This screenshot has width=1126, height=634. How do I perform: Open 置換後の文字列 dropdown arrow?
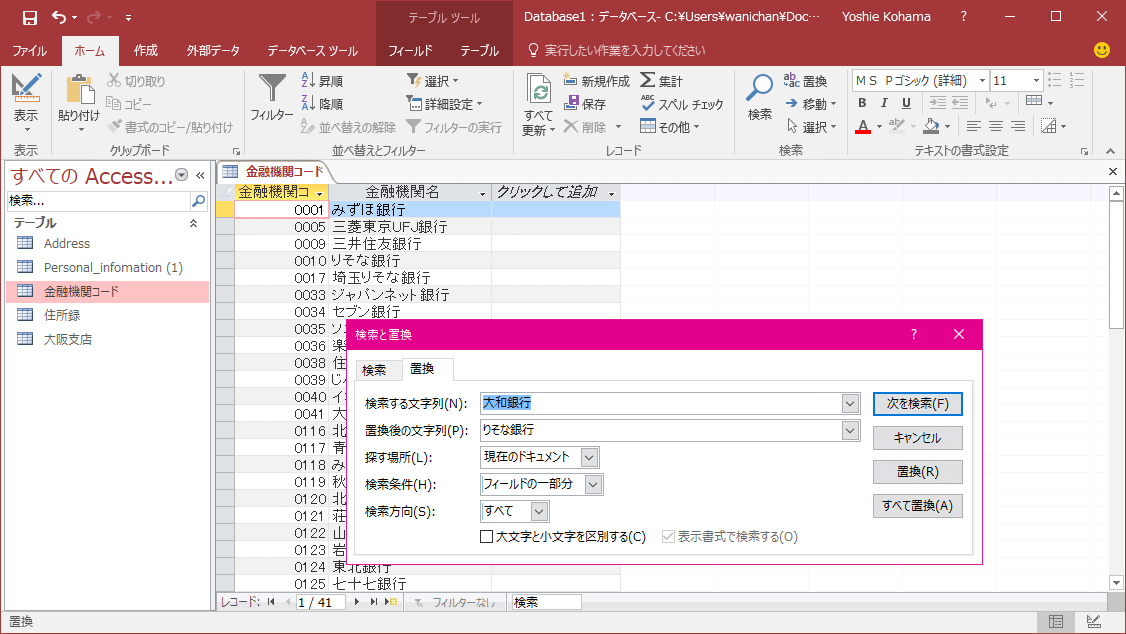(850, 430)
